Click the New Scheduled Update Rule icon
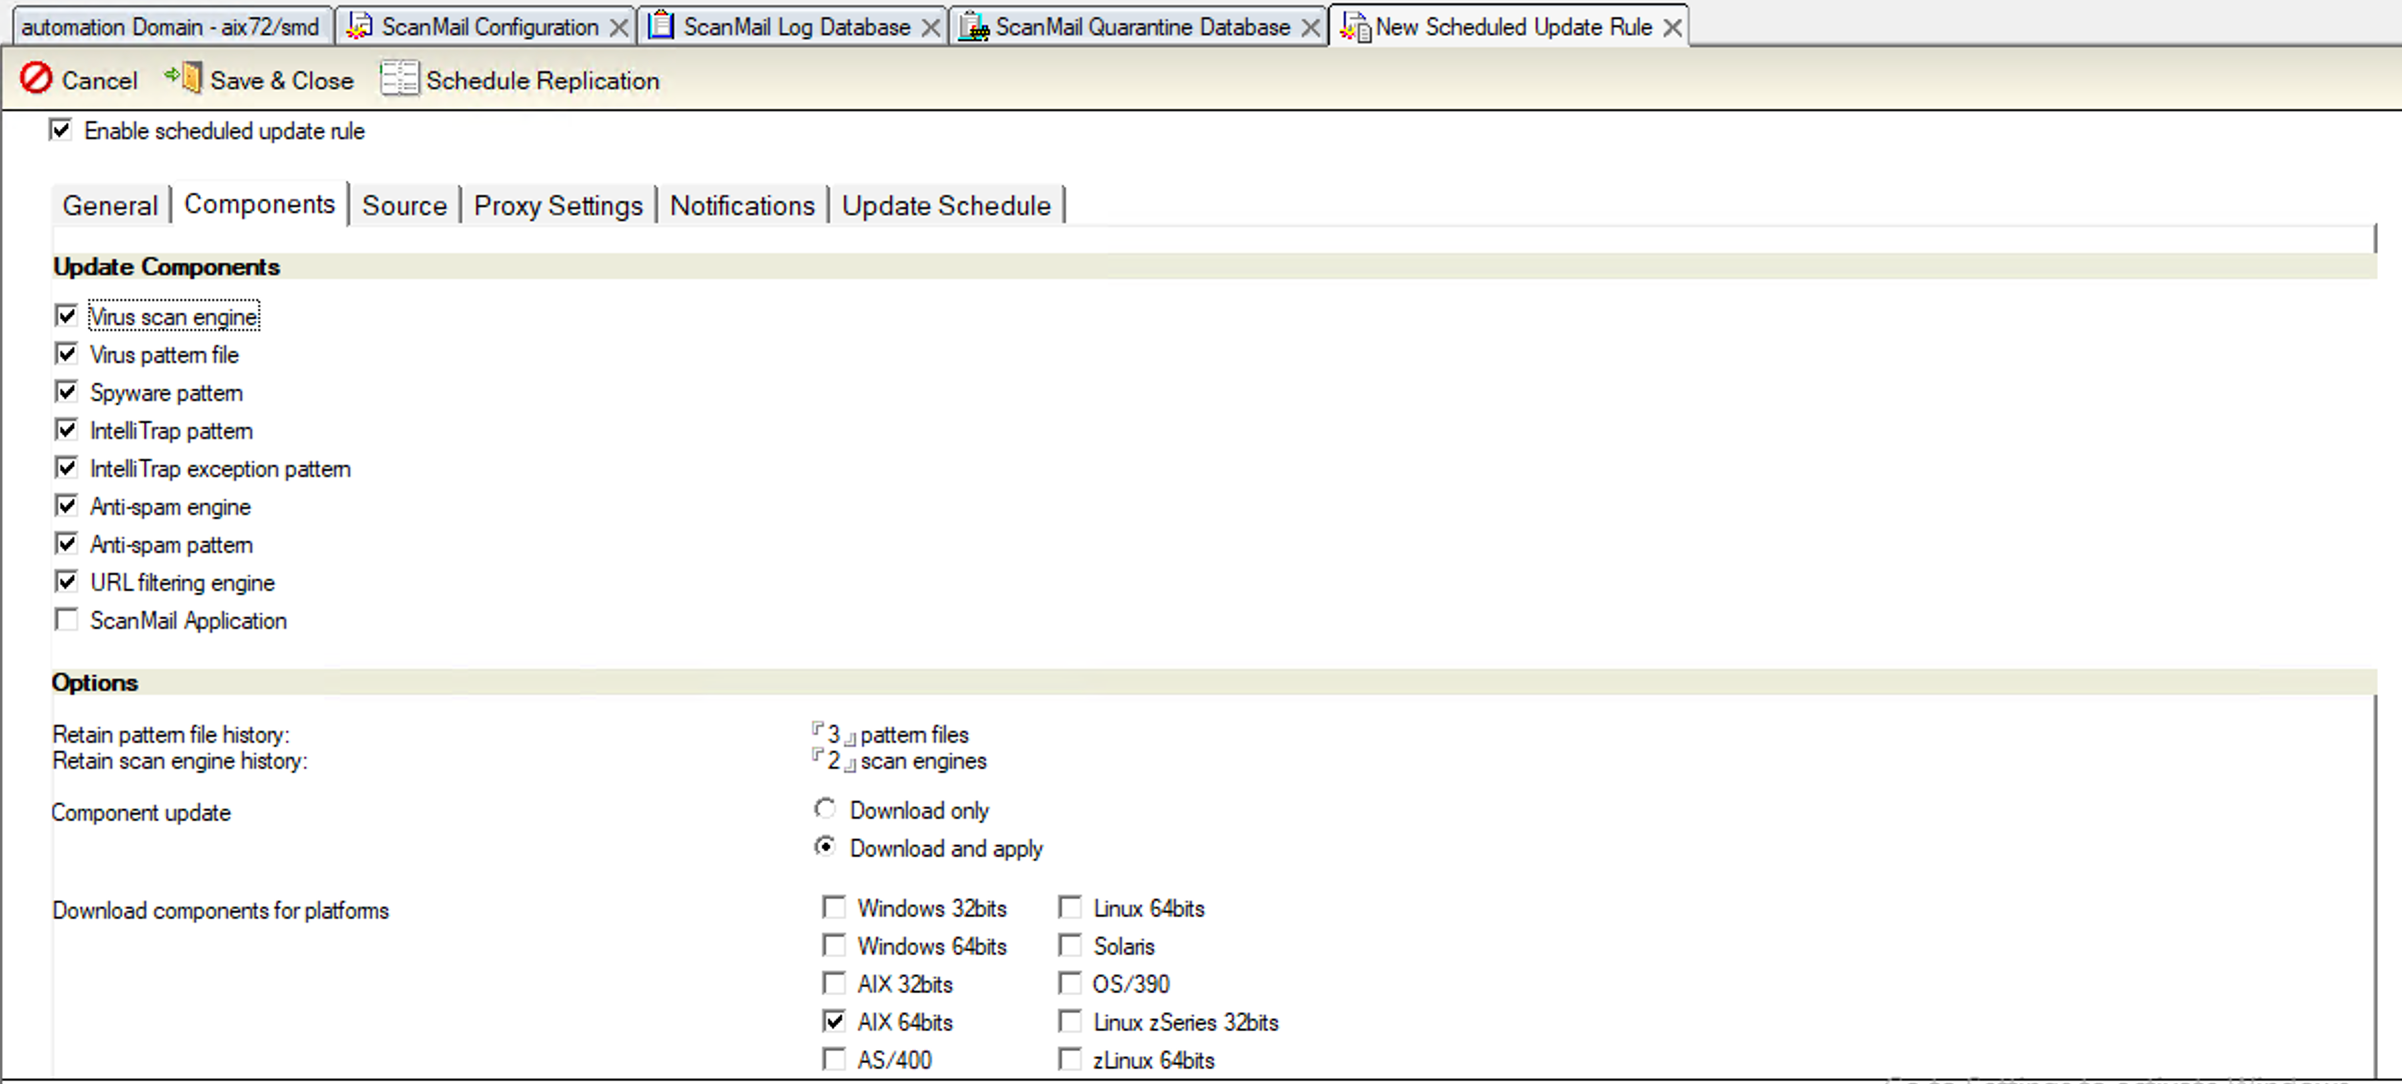 [x=1355, y=26]
